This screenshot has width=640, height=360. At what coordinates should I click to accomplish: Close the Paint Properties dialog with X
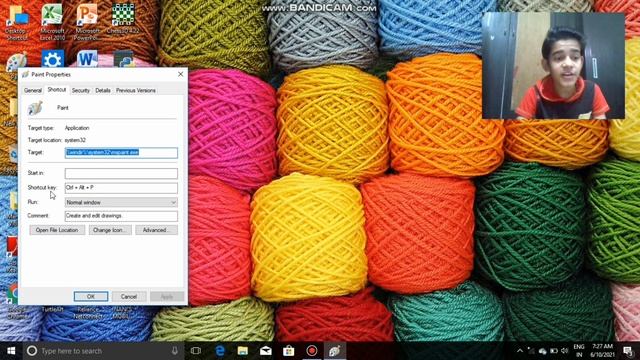tap(180, 74)
